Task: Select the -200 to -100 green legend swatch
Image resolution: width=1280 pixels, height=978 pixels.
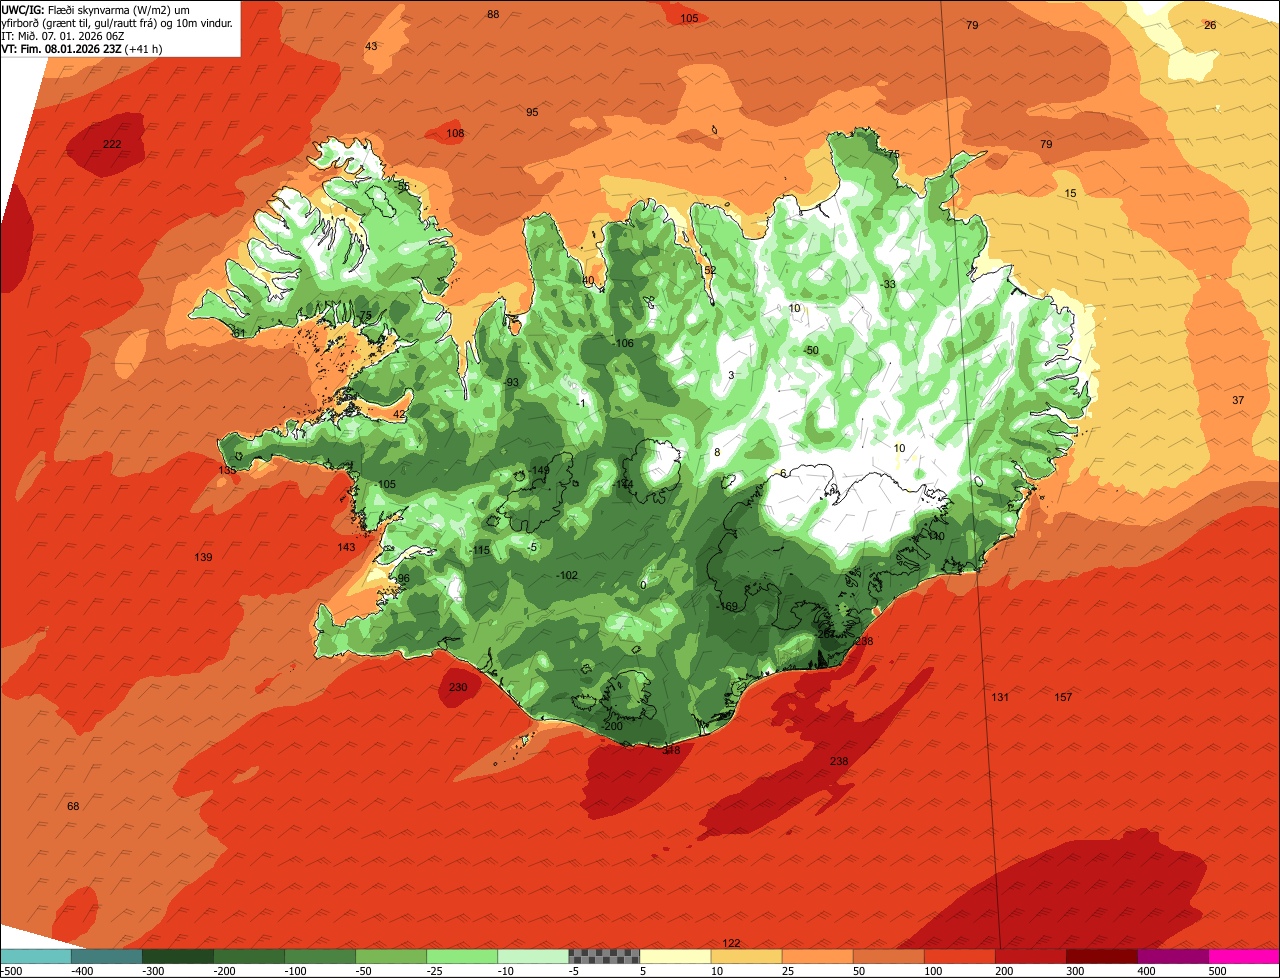Action: (249, 956)
